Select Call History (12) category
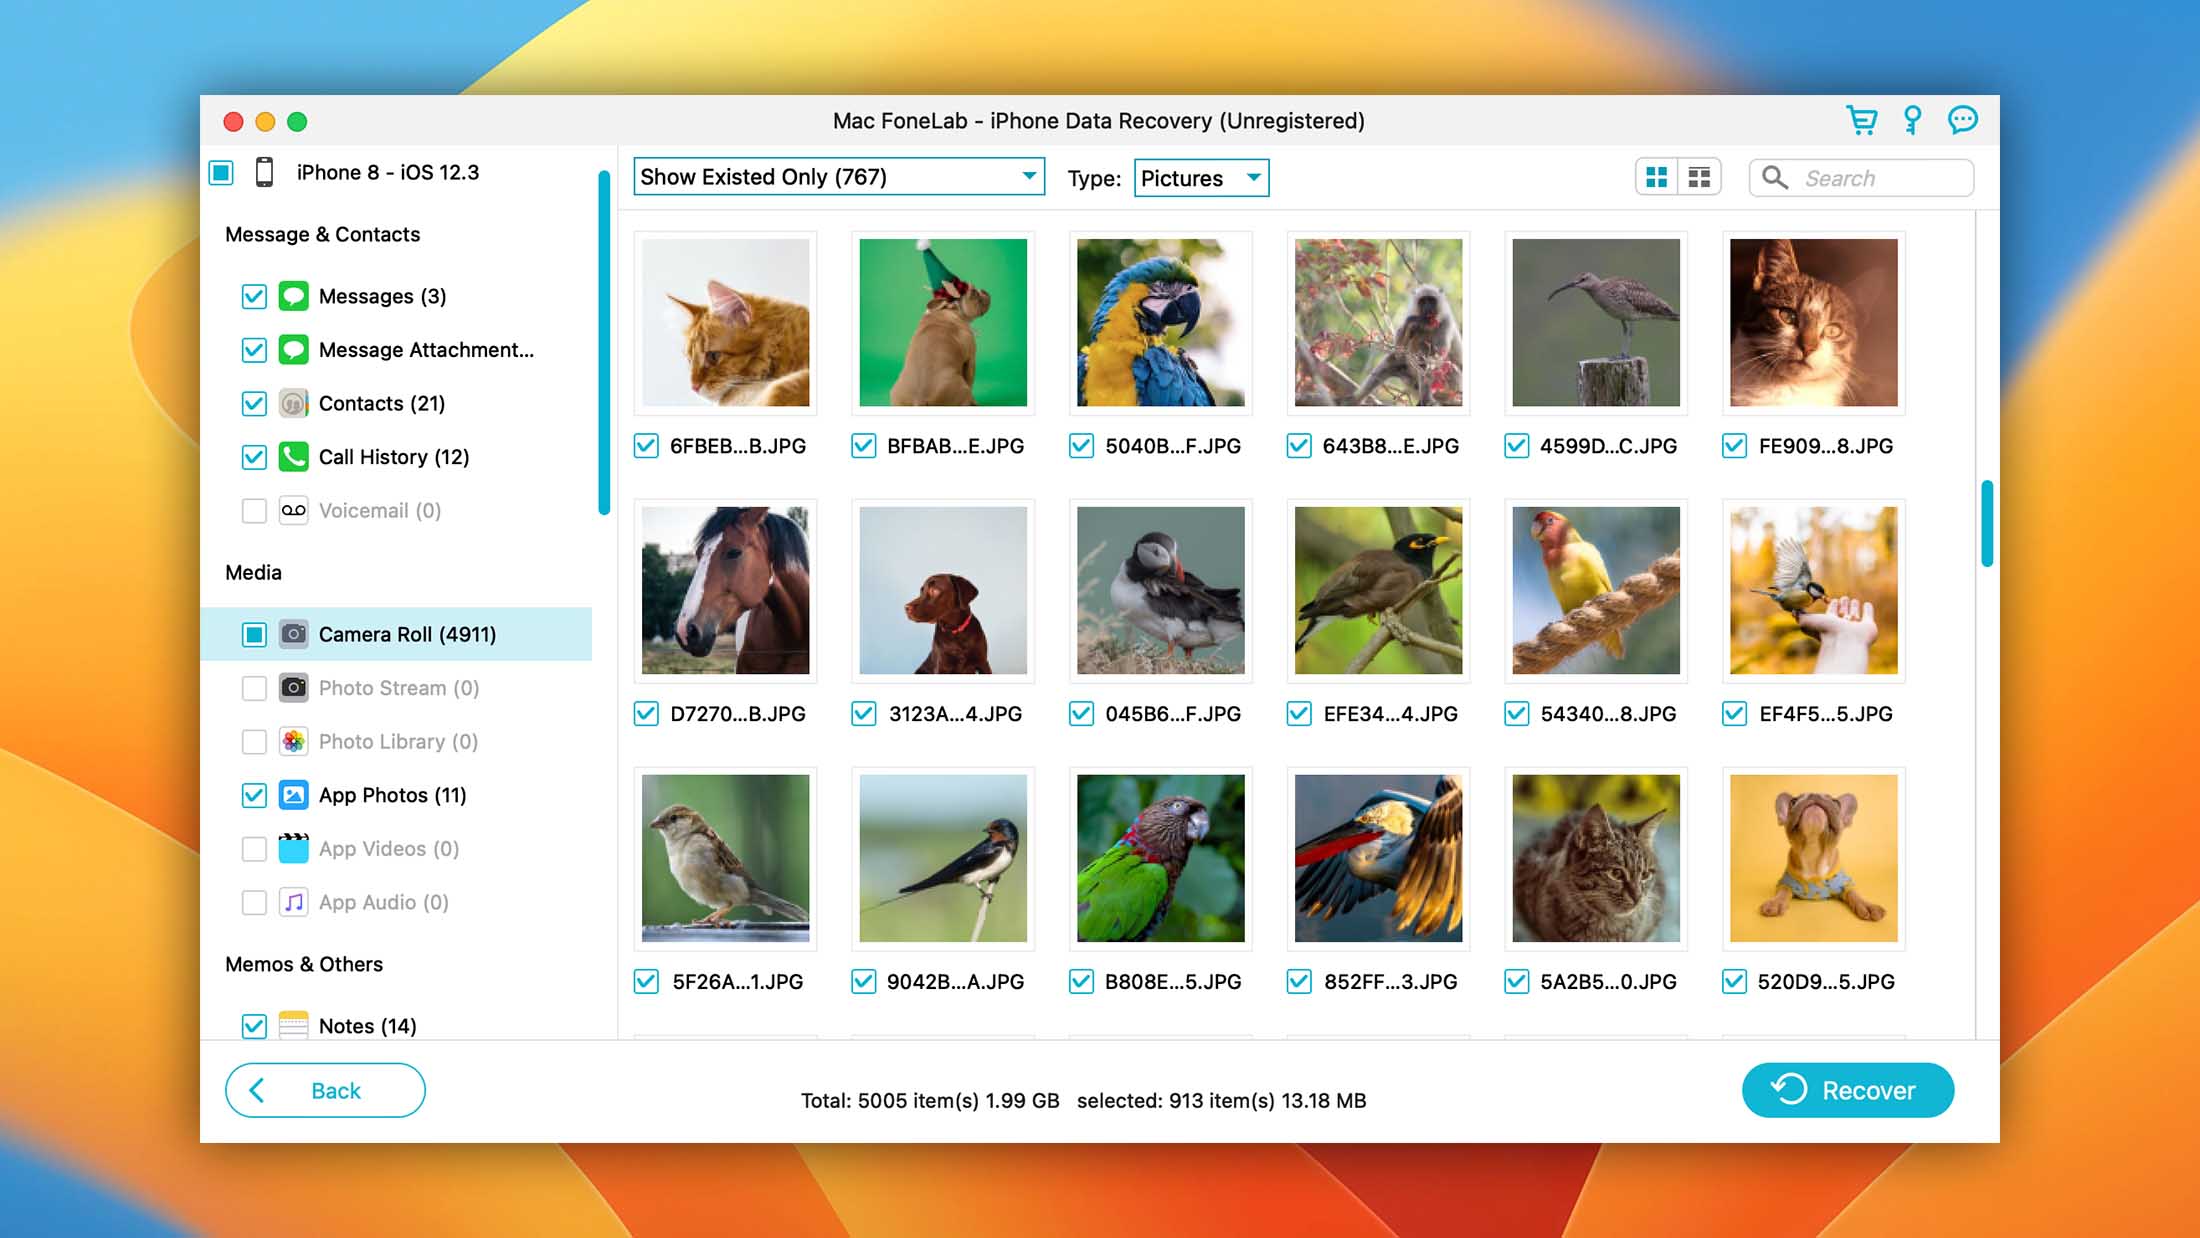Screen dimensions: 2200x1238 pyautogui.click(x=394, y=457)
